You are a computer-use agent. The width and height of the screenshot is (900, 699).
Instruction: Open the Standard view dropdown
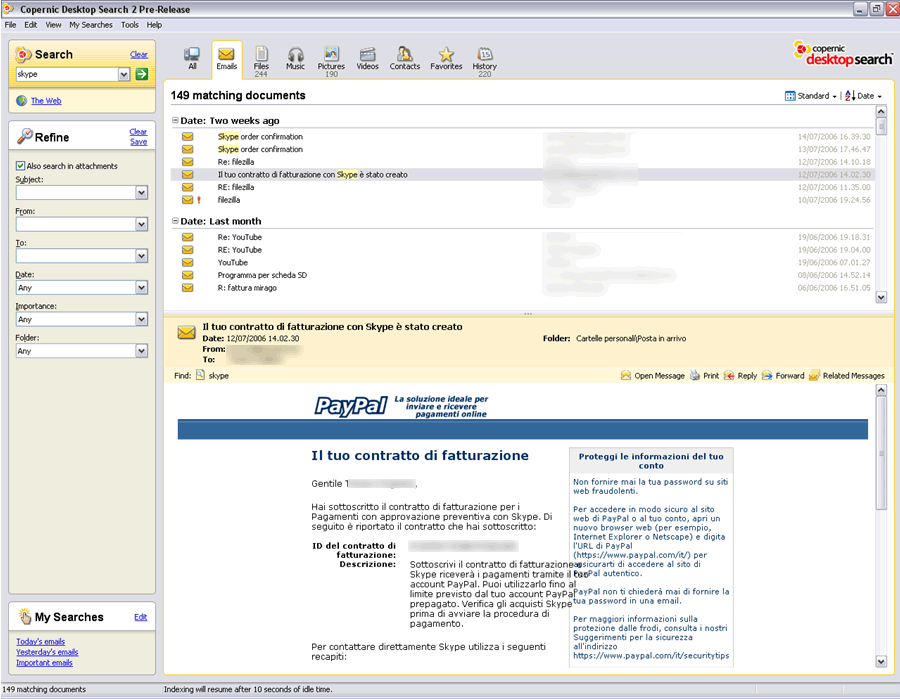pos(810,96)
